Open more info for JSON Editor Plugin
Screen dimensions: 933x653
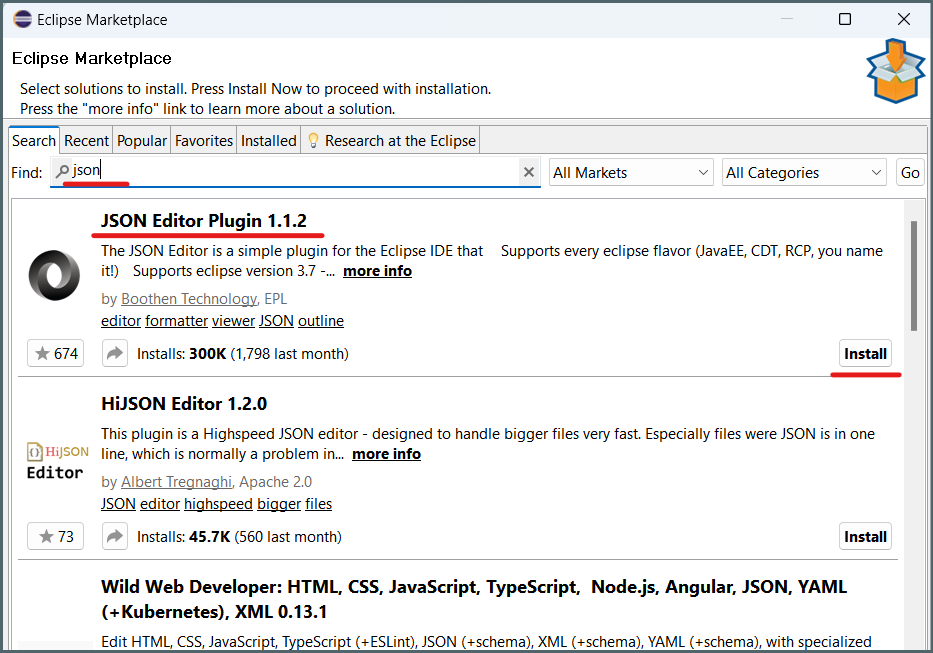[x=377, y=271]
